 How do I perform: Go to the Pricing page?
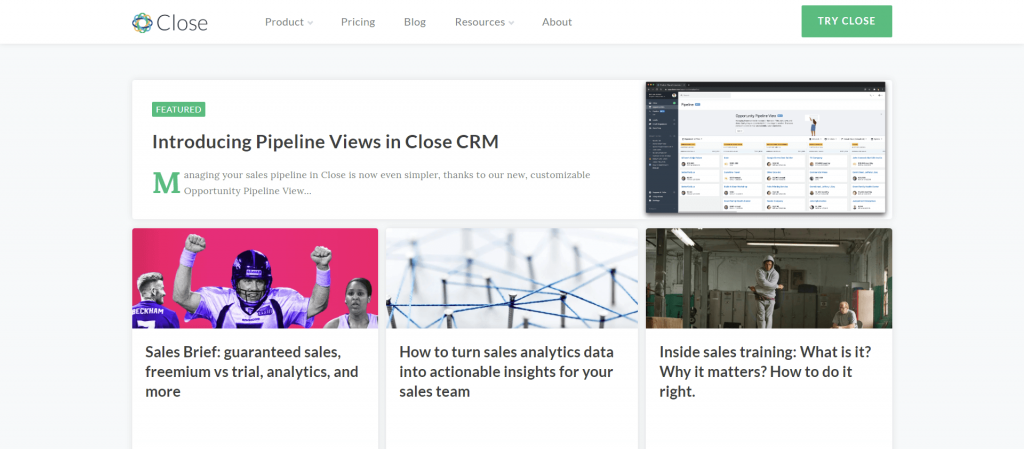358,22
